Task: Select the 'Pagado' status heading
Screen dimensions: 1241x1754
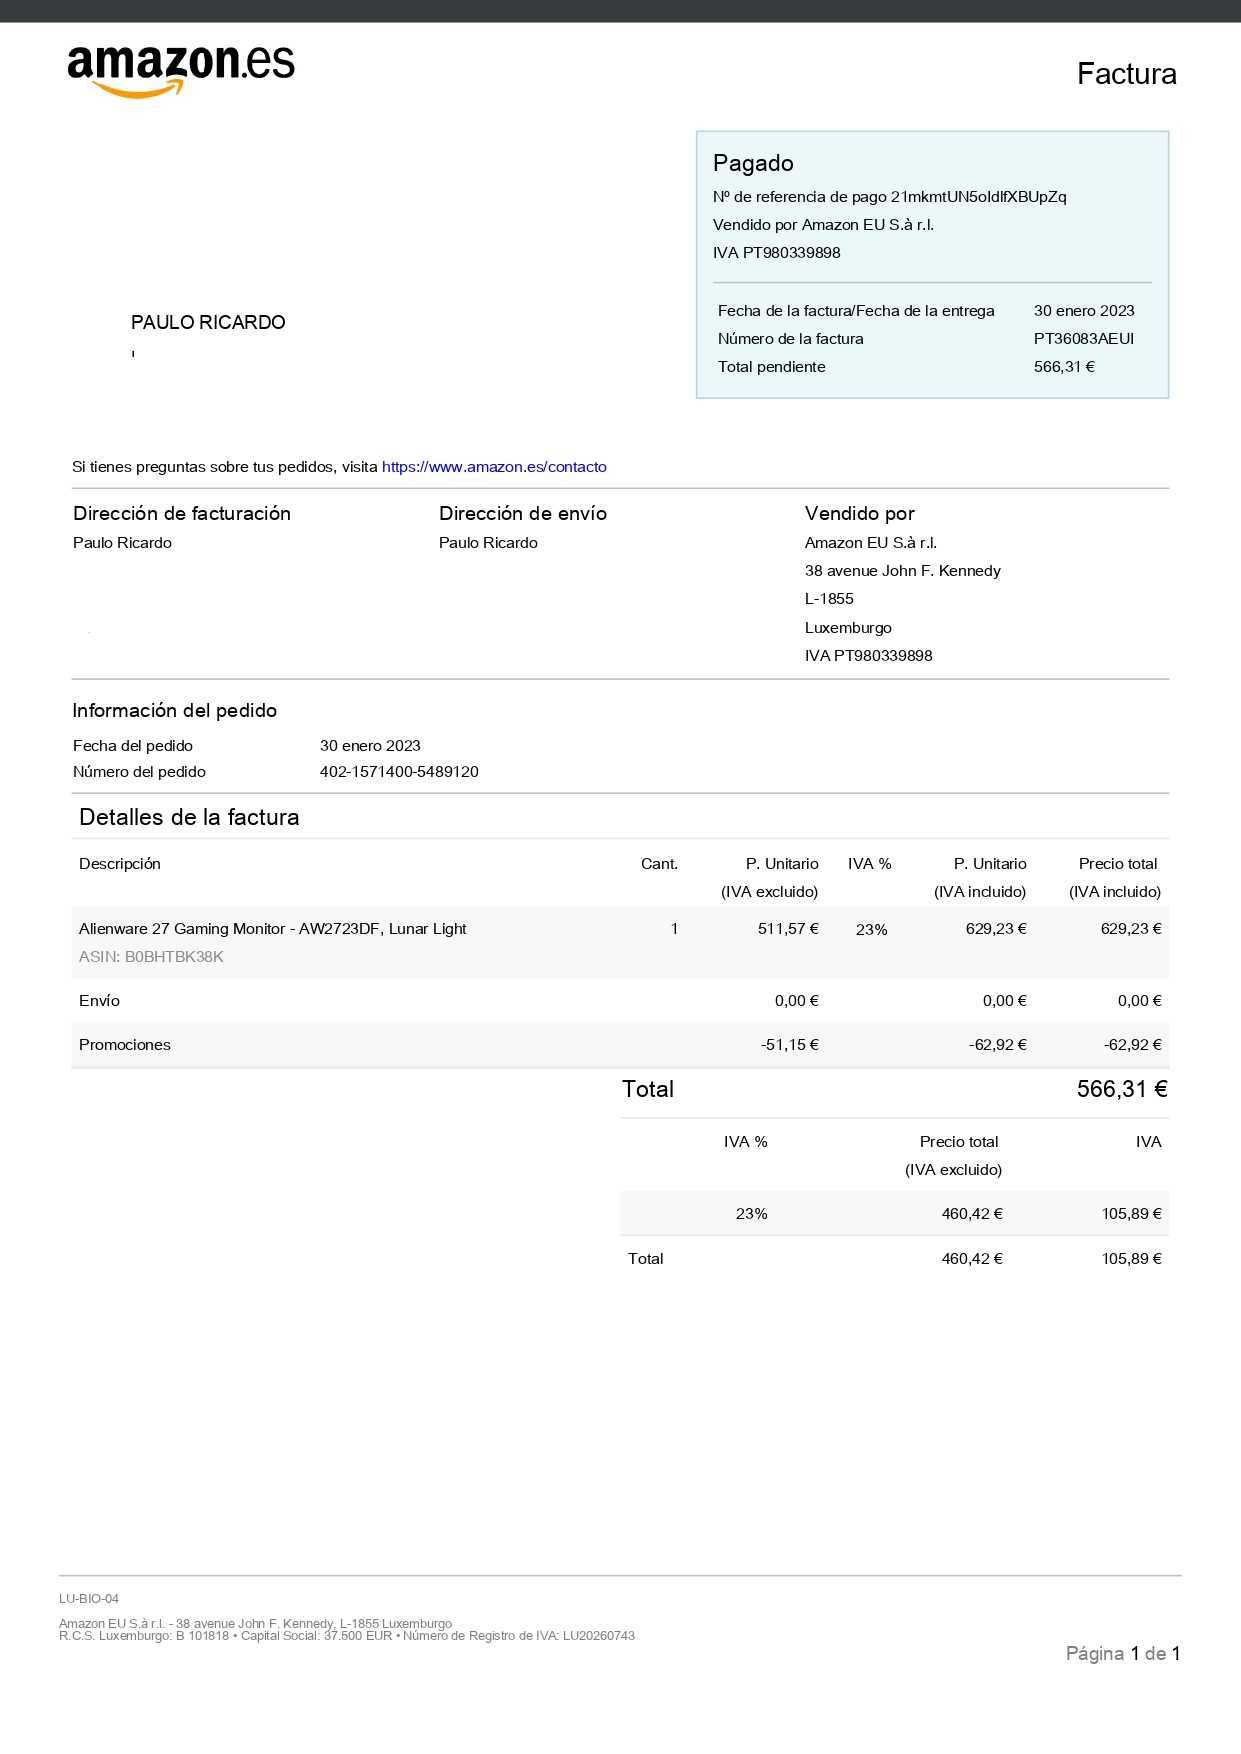Action: [x=753, y=163]
